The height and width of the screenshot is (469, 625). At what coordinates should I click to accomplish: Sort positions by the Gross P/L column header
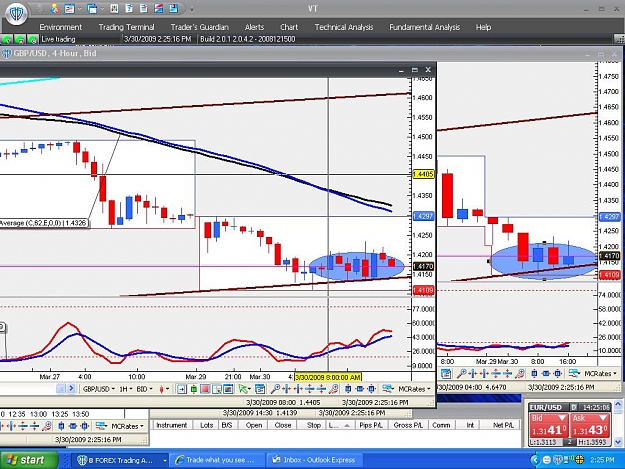pos(408,425)
